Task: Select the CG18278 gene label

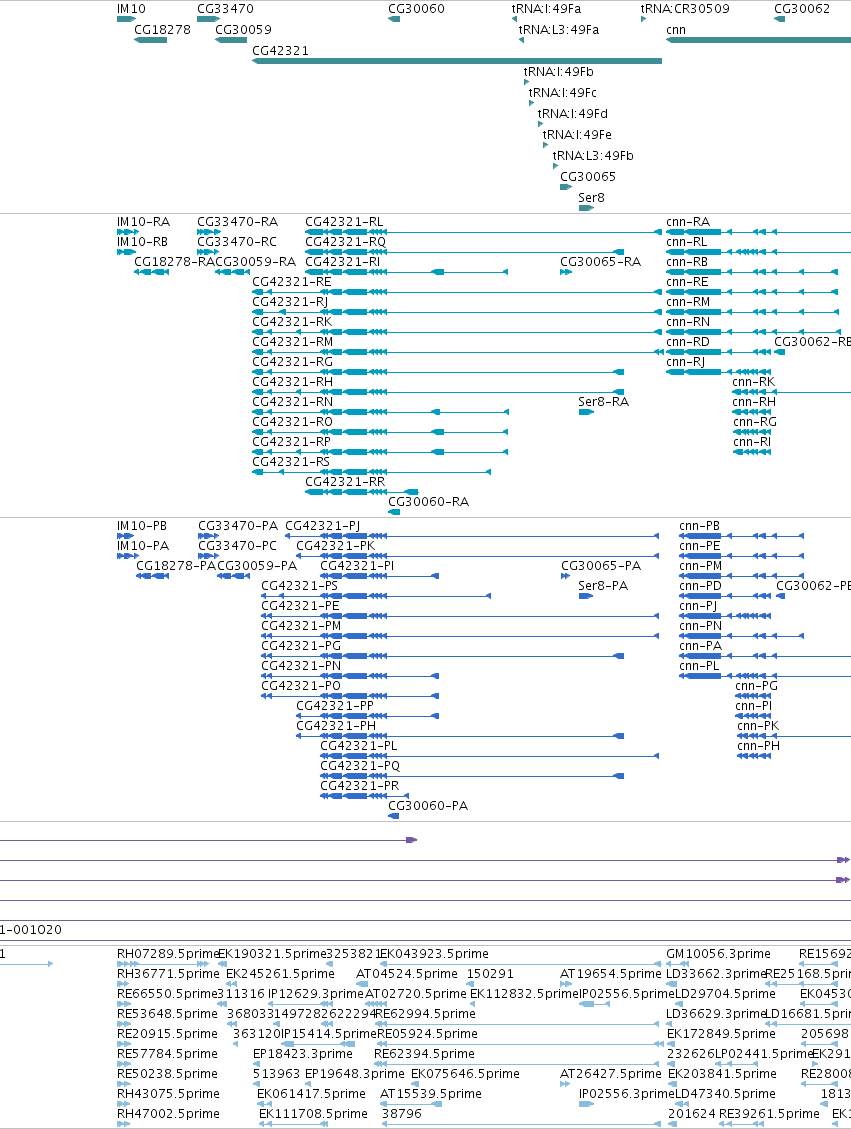Action: (x=162, y=30)
